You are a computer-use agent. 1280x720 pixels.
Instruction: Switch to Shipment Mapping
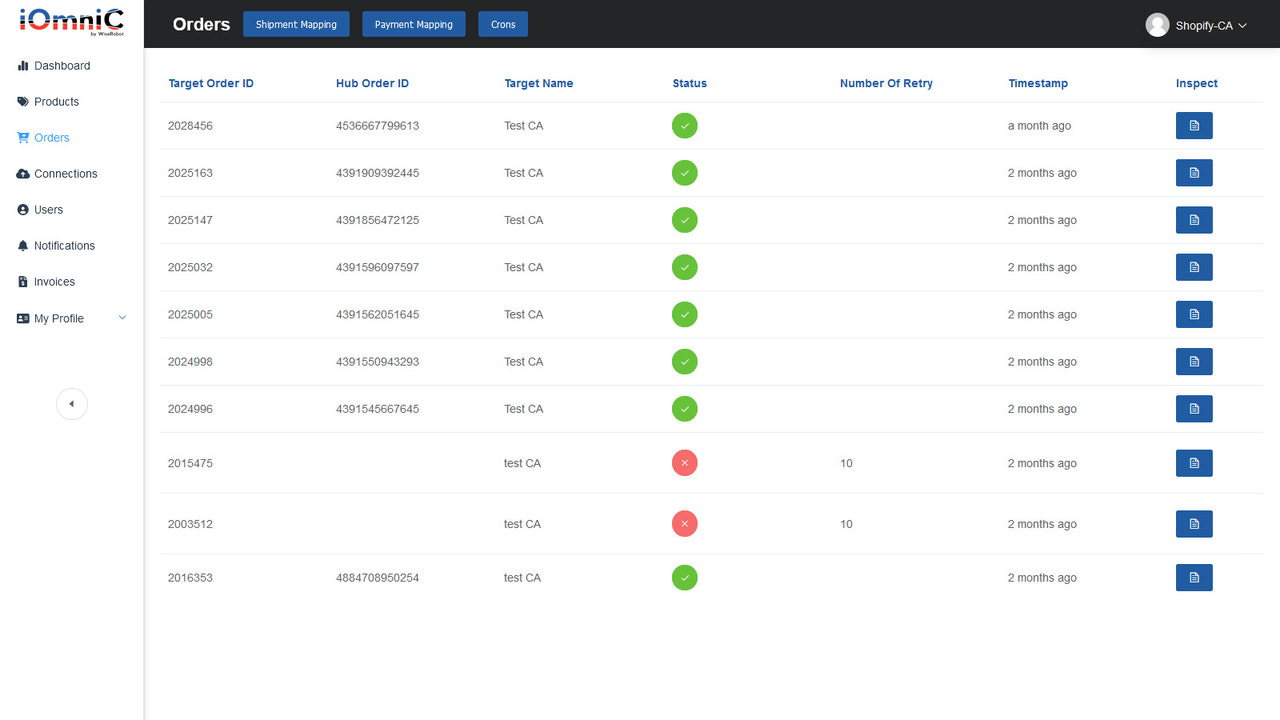296,23
